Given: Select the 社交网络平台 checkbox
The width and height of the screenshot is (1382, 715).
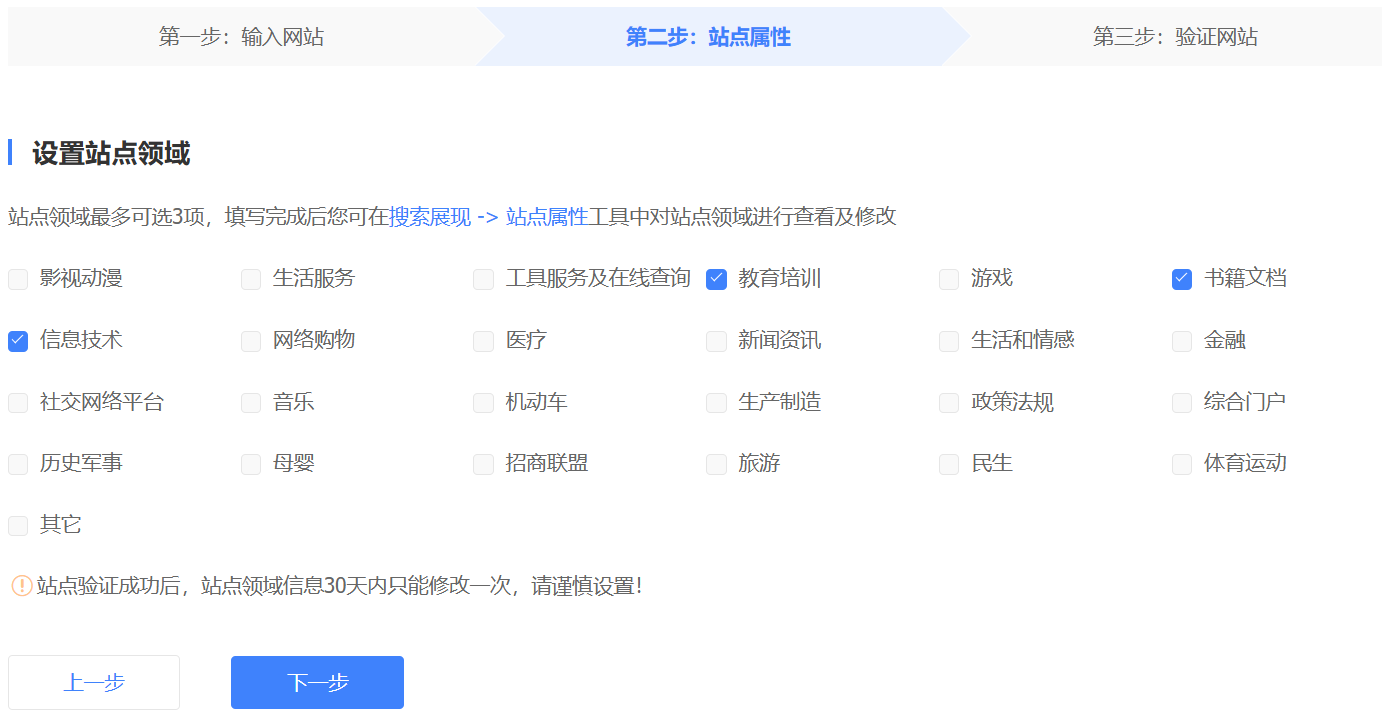Looking at the screenshot, I should (x=18, y=403).
